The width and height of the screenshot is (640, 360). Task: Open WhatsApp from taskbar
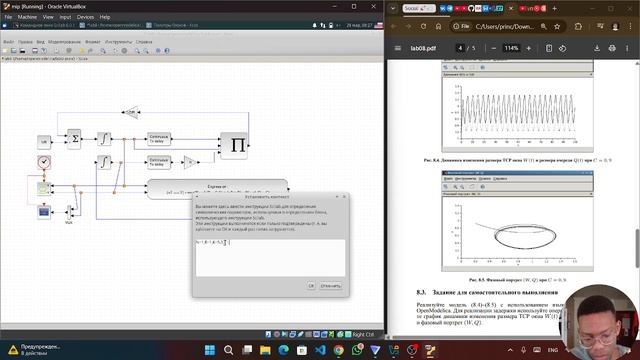coord(357,350)
